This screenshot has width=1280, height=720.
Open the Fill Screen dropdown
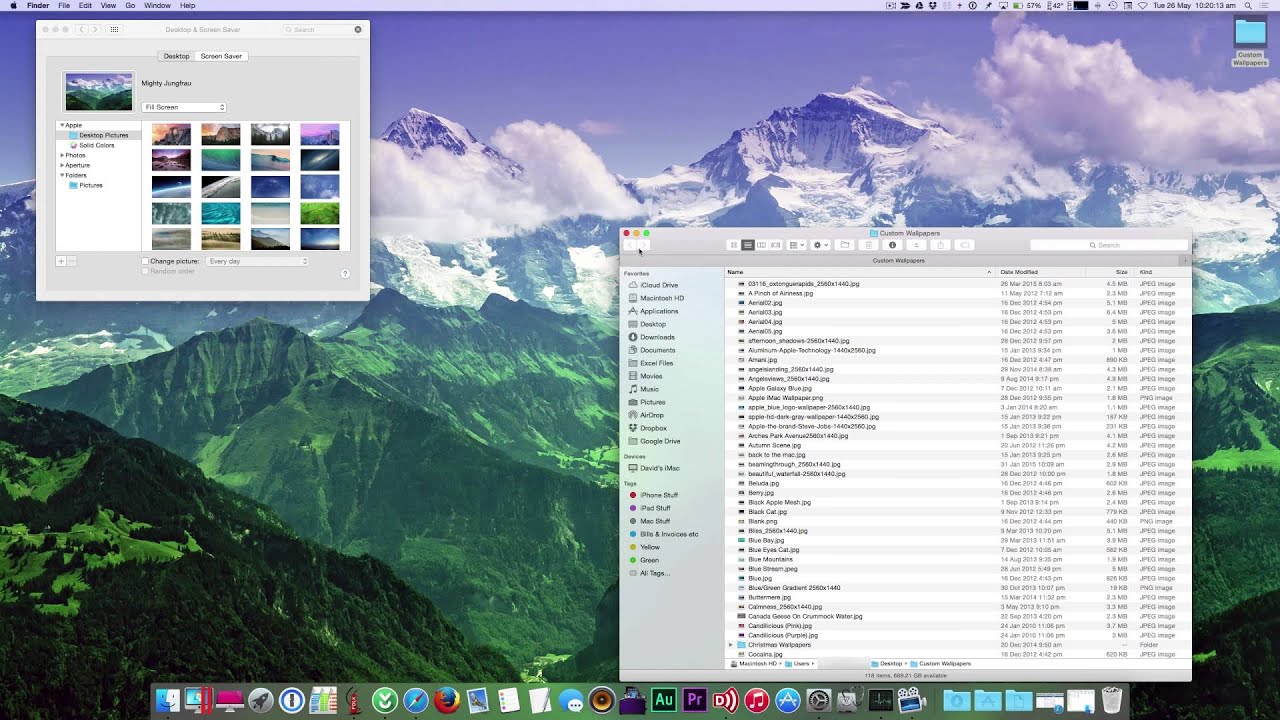coord(183,107)
